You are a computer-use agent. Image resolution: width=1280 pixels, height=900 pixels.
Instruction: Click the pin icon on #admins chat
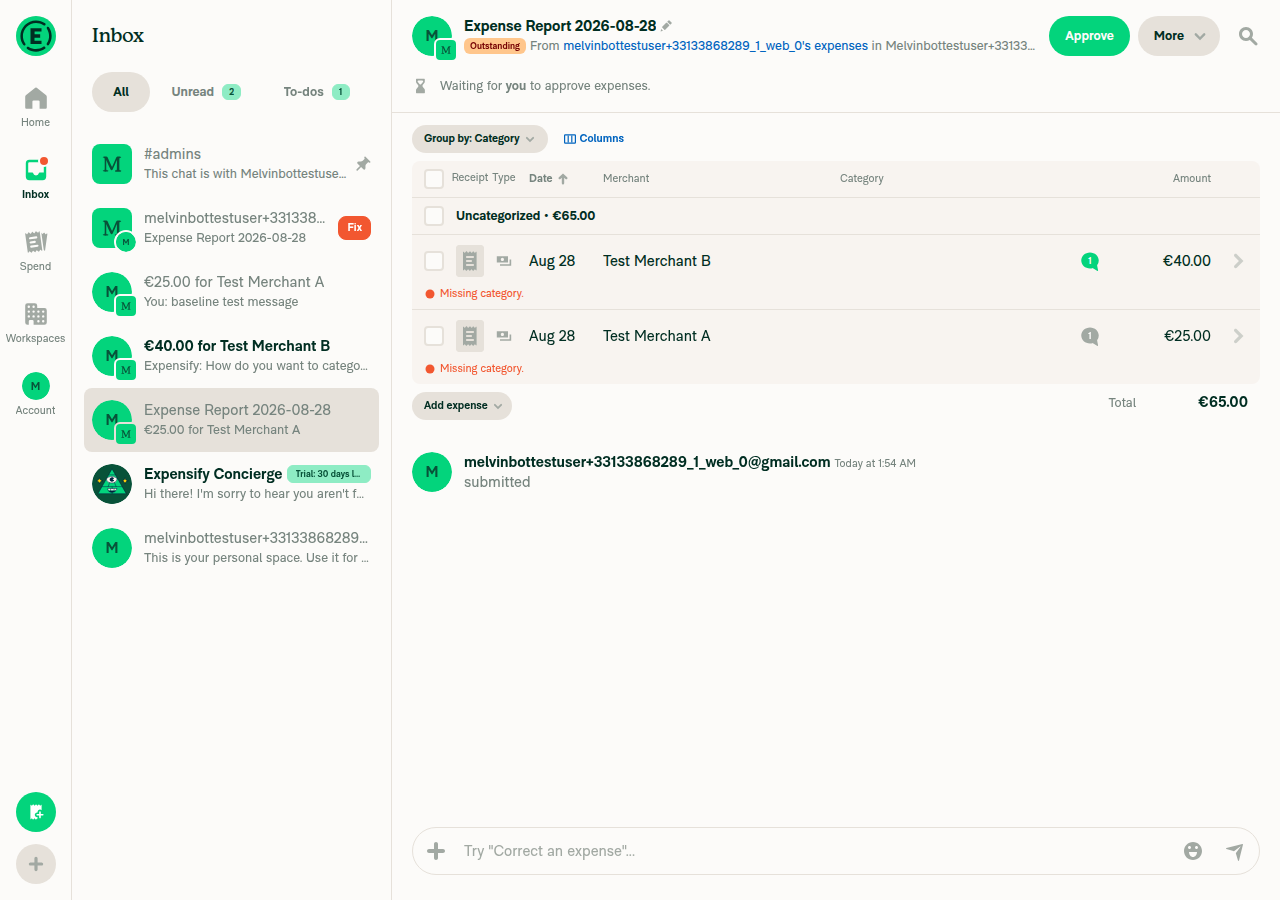point(363,163)
